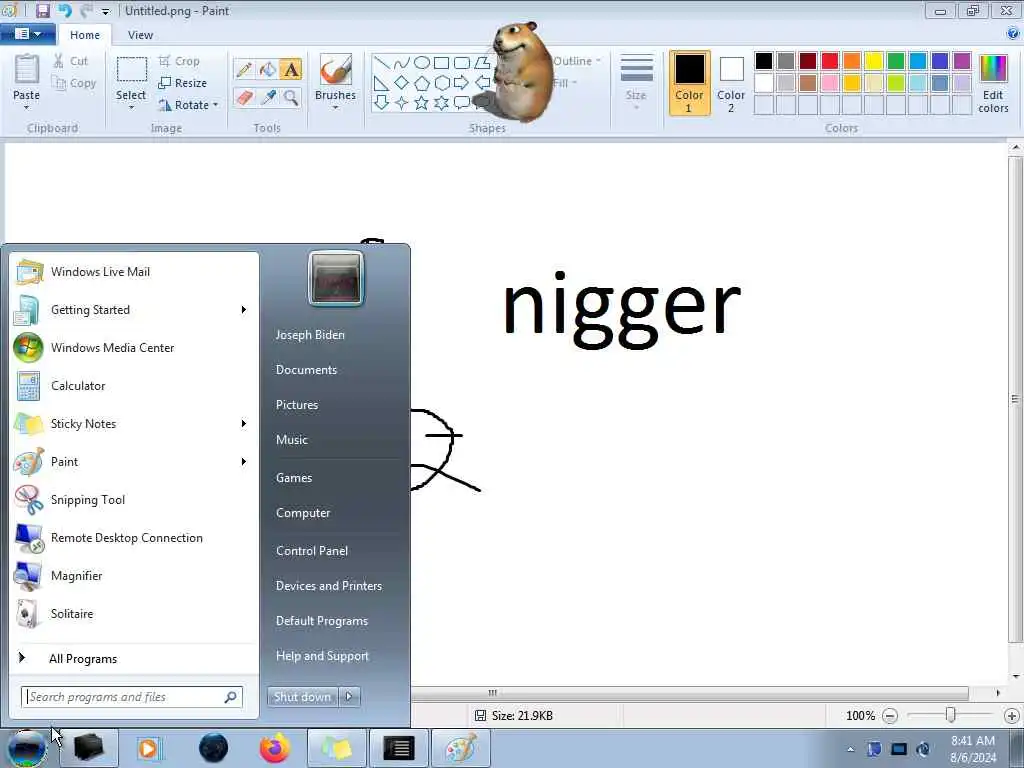Open the Rotate dropdown

point(188,104)
